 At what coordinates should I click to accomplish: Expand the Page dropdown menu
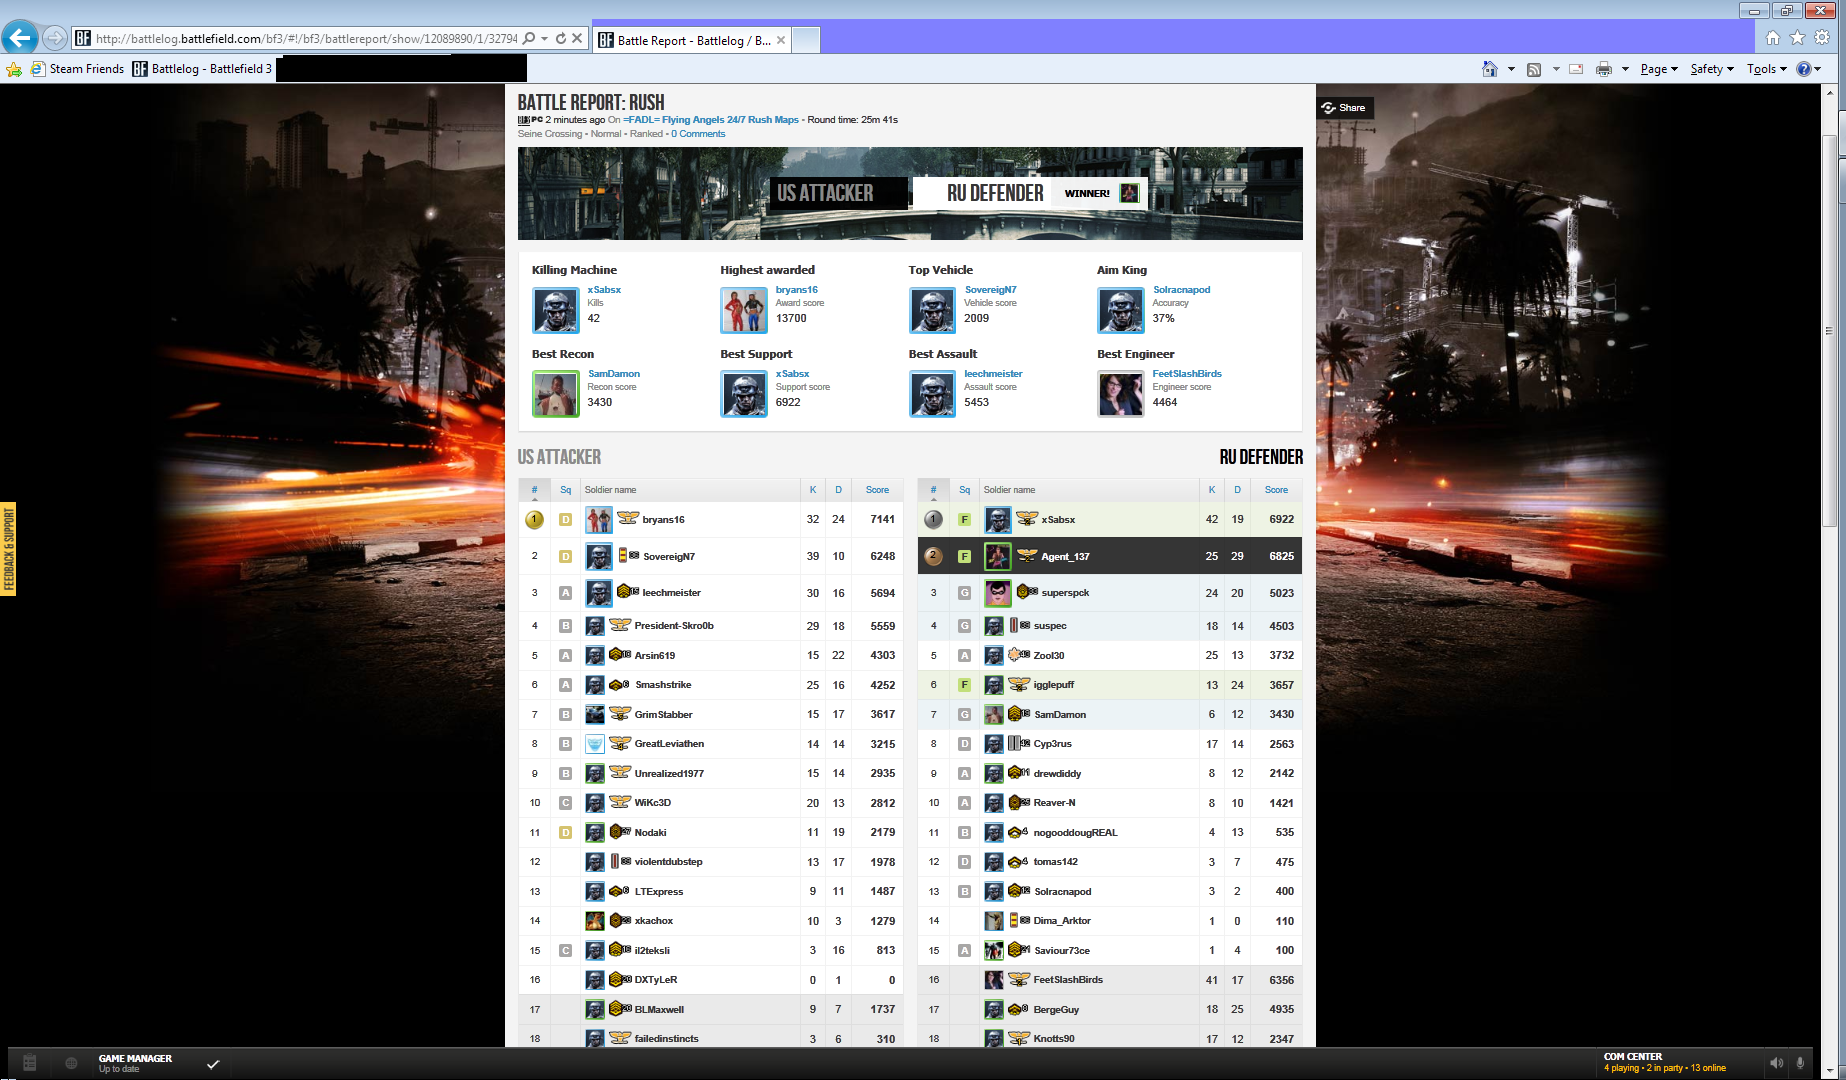[x=1659, y=69]
